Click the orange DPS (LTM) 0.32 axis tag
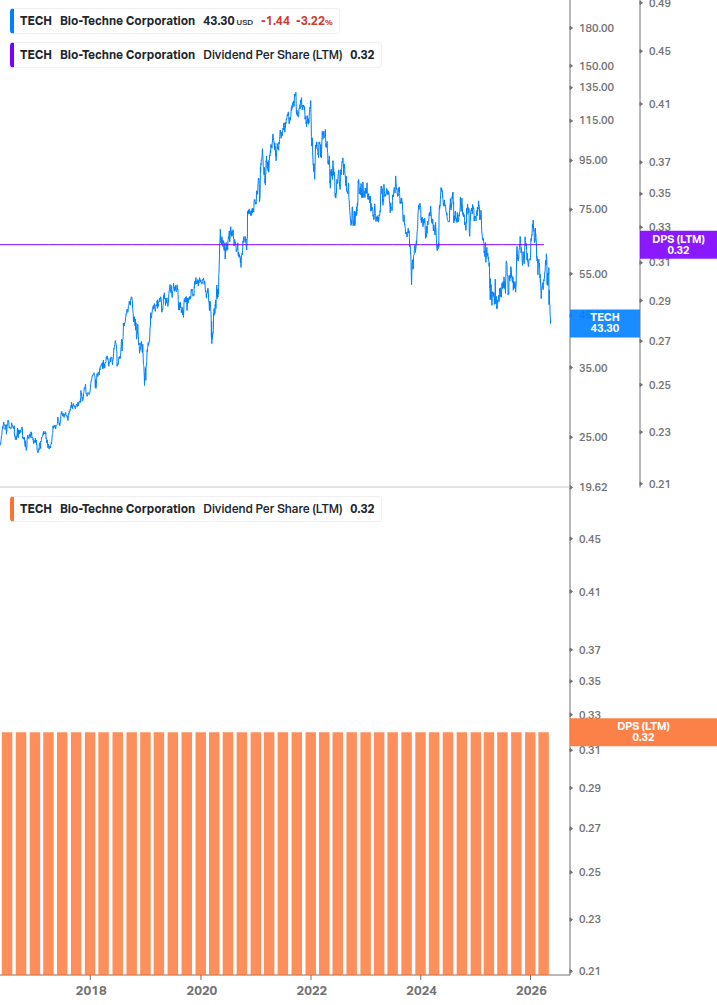This screenshot has height=1005, width=717. 643,732
